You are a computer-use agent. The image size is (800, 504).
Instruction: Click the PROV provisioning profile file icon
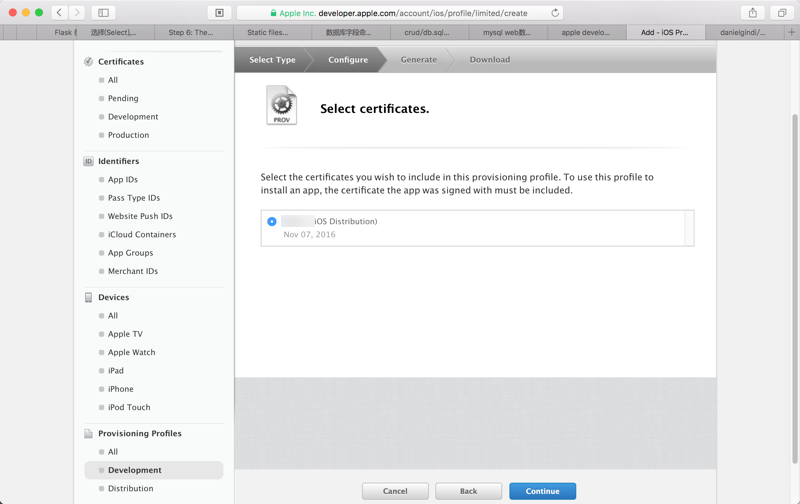point(281,105)
